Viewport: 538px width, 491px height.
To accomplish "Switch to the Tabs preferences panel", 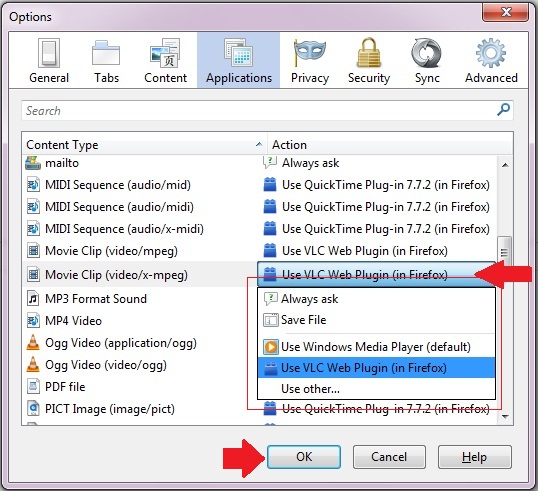I will pos(106,61).
